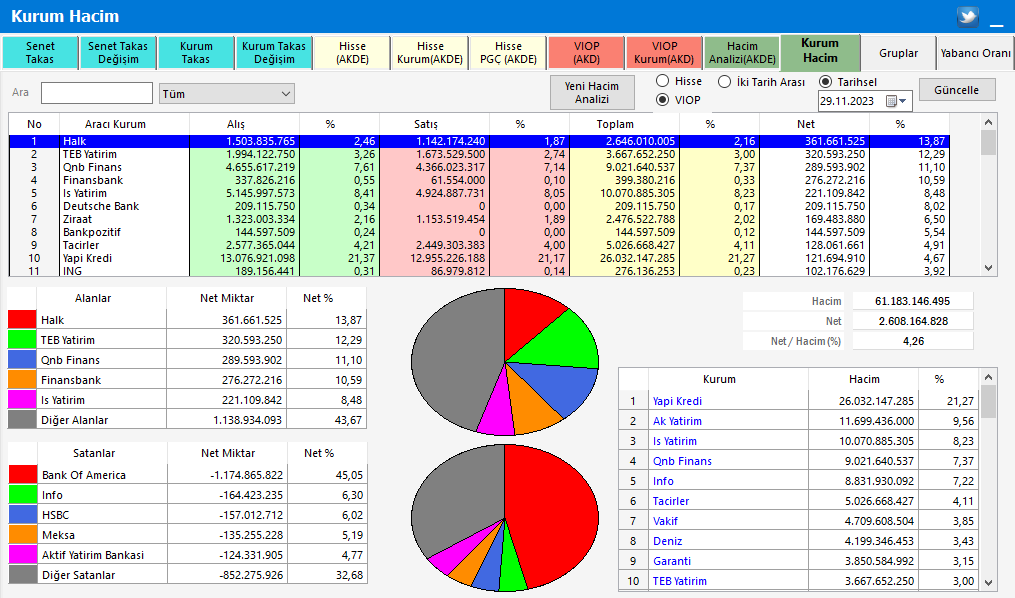Click the Güncelle button

point(956,90)
